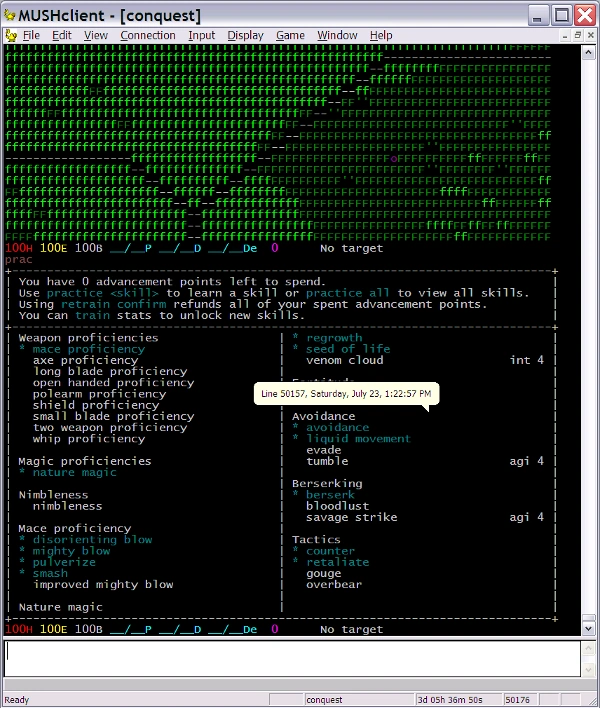
Task: Click 'mace proficiency' skill line
Action: (88, 349)
